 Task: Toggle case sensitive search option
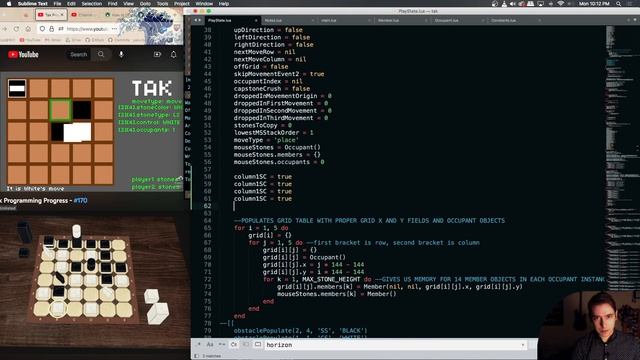[x=210, y=345]
